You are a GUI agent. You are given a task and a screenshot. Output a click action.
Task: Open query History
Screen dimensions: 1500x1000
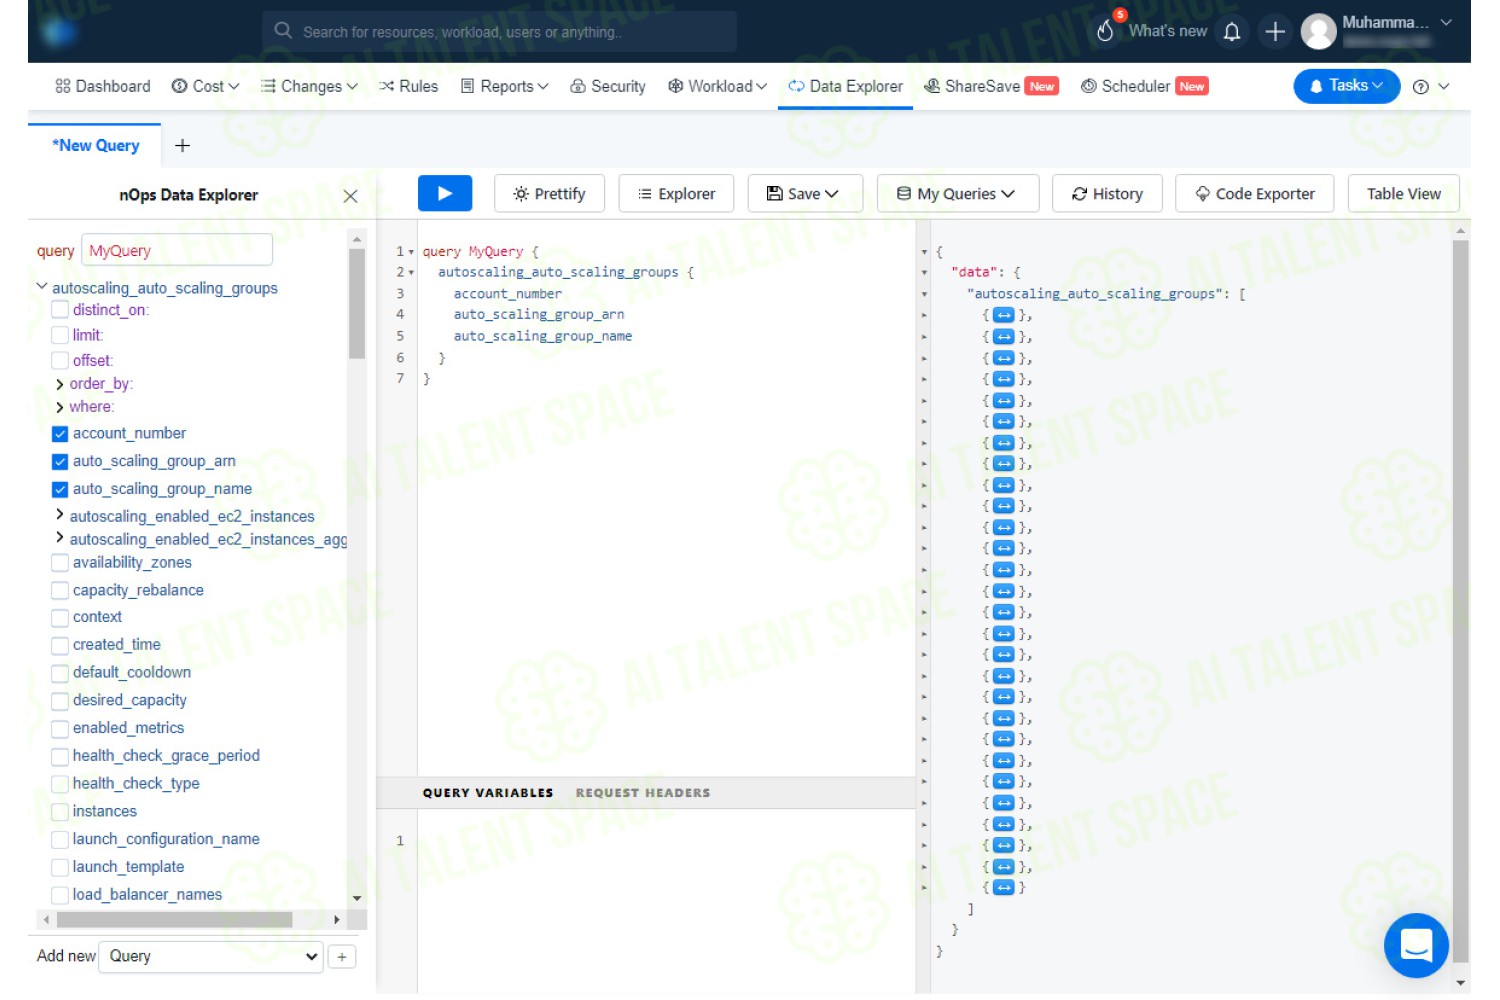[x=1107, y=194]
